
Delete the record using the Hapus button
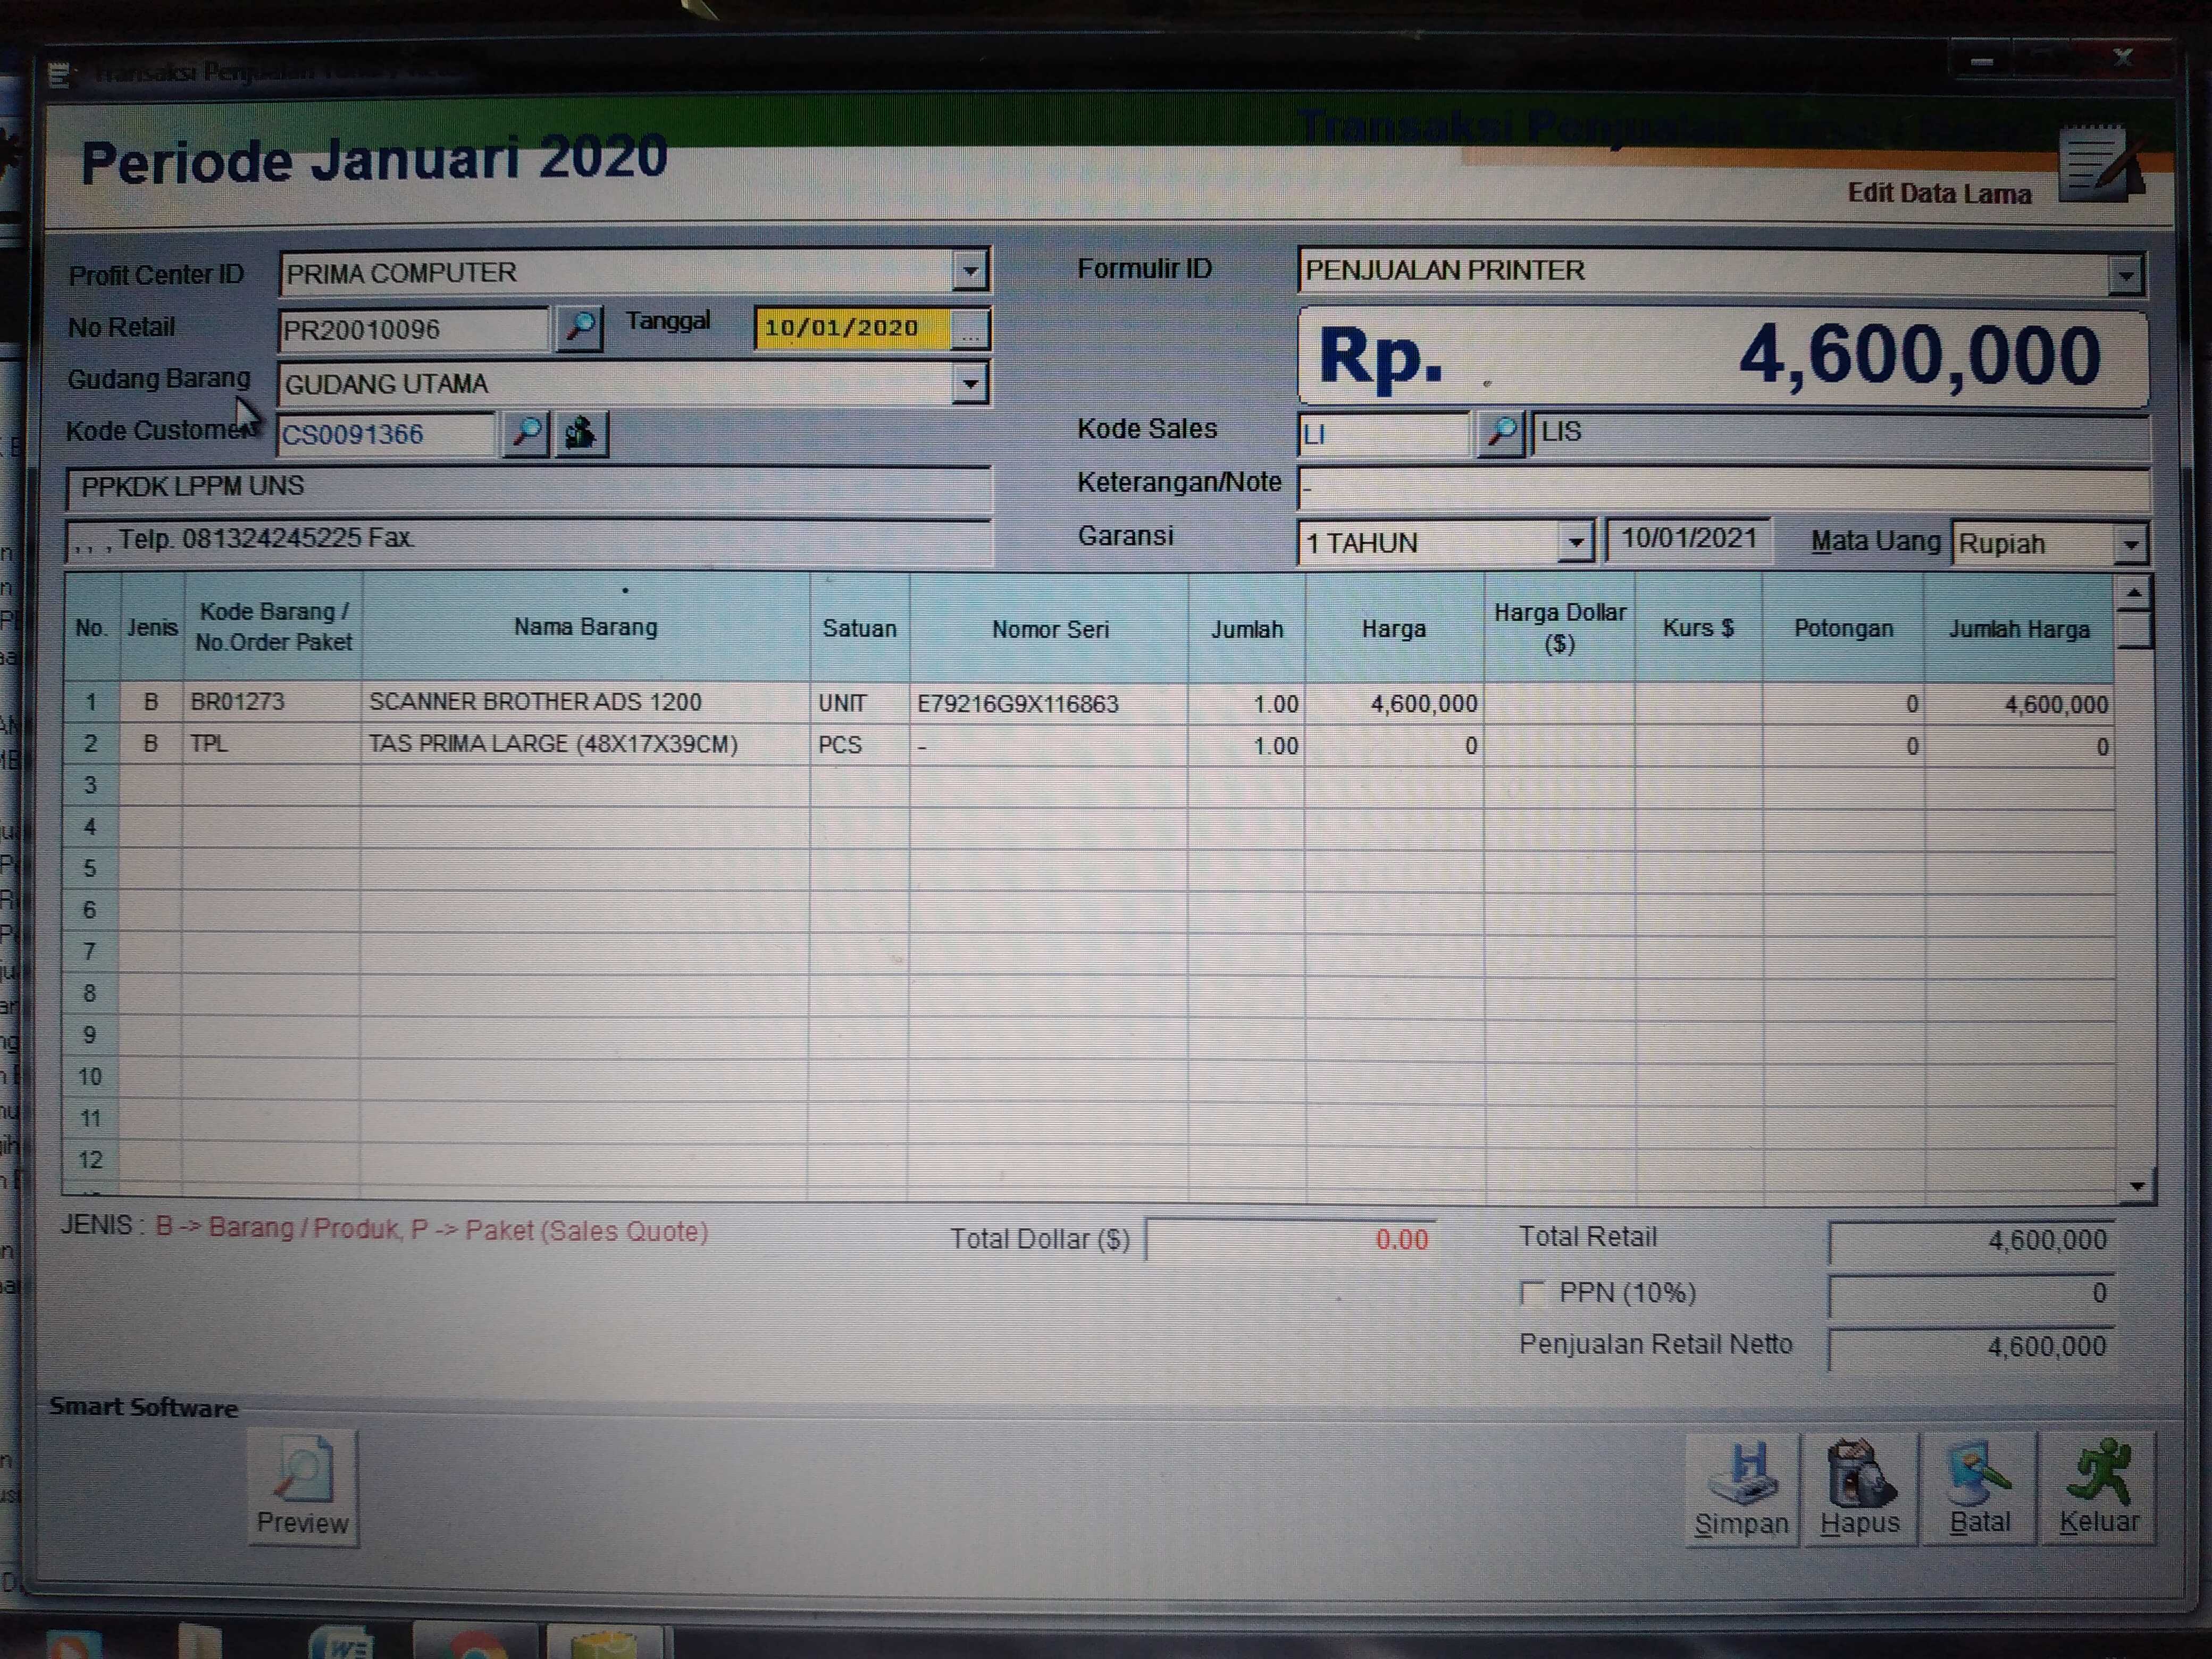(x=1859, y=1487)
